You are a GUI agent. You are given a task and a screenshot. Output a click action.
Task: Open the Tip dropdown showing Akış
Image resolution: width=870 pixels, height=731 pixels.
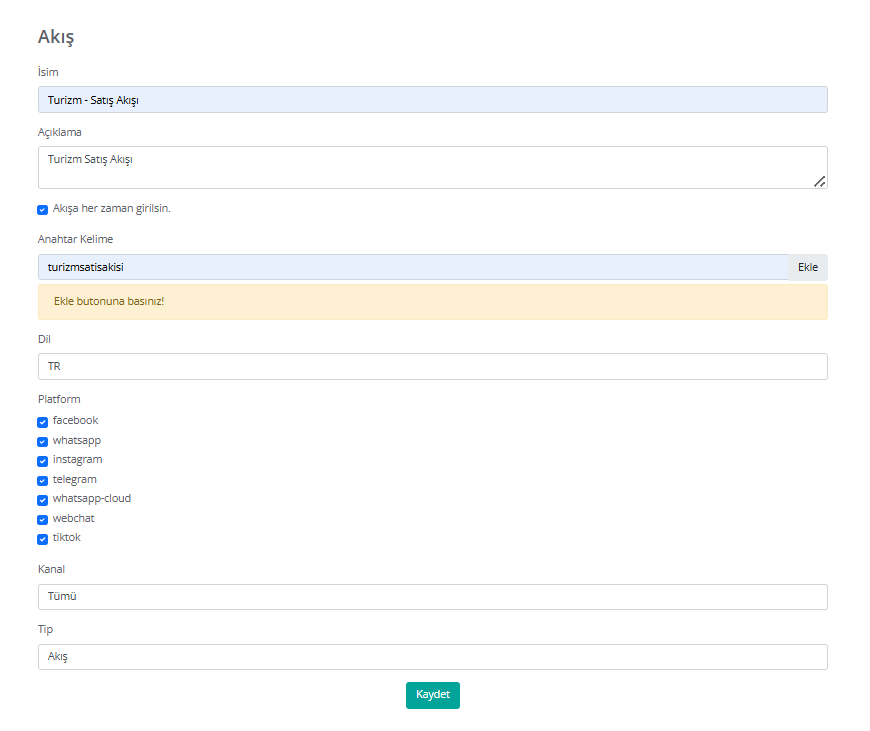[x=432, y=657]
